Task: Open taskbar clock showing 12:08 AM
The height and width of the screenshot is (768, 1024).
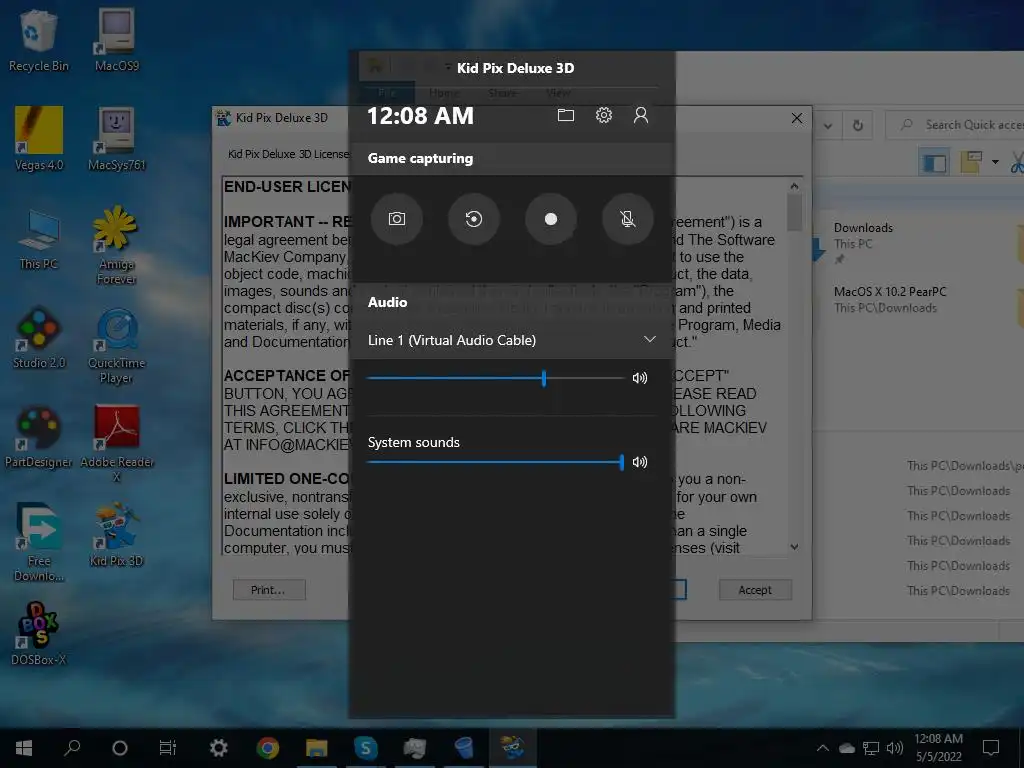Action: 938,748
